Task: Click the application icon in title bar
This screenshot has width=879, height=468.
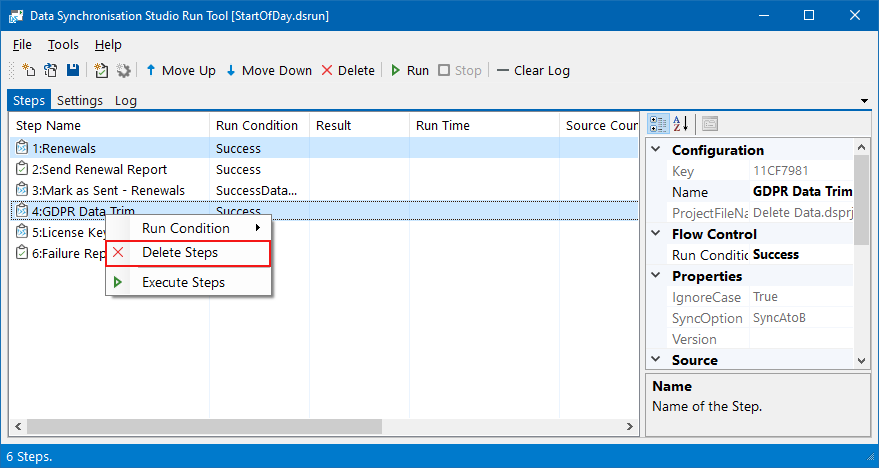Action: click(16, 16)
